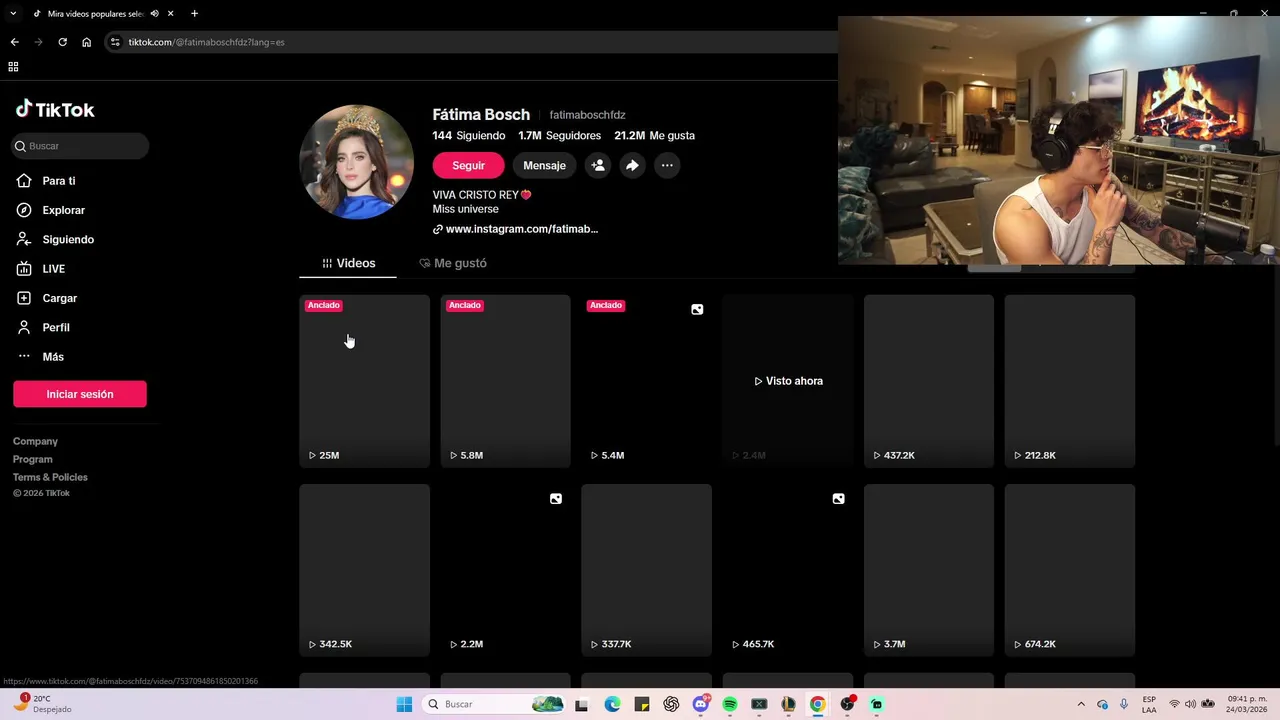View the 144 Siguiendo list
This screenshot has width=1280, height=720.
pos(469,135)
